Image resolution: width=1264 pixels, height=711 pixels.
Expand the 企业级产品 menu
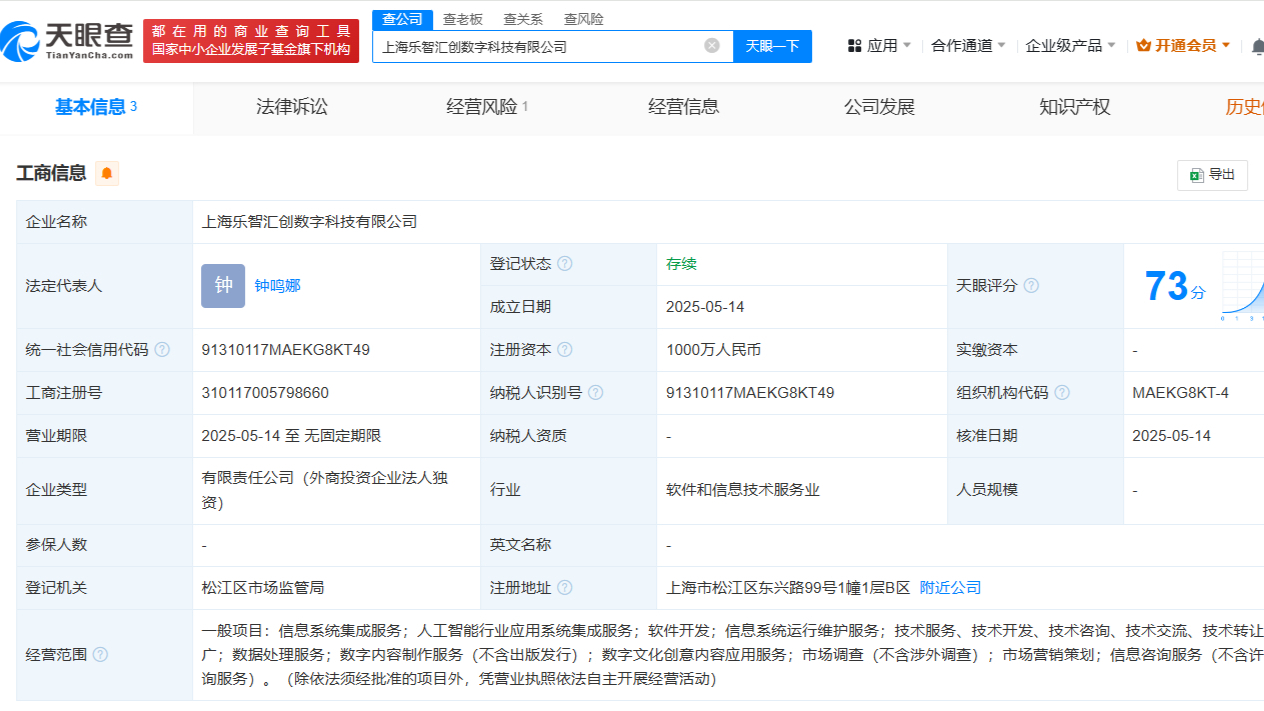(1070, 45)
